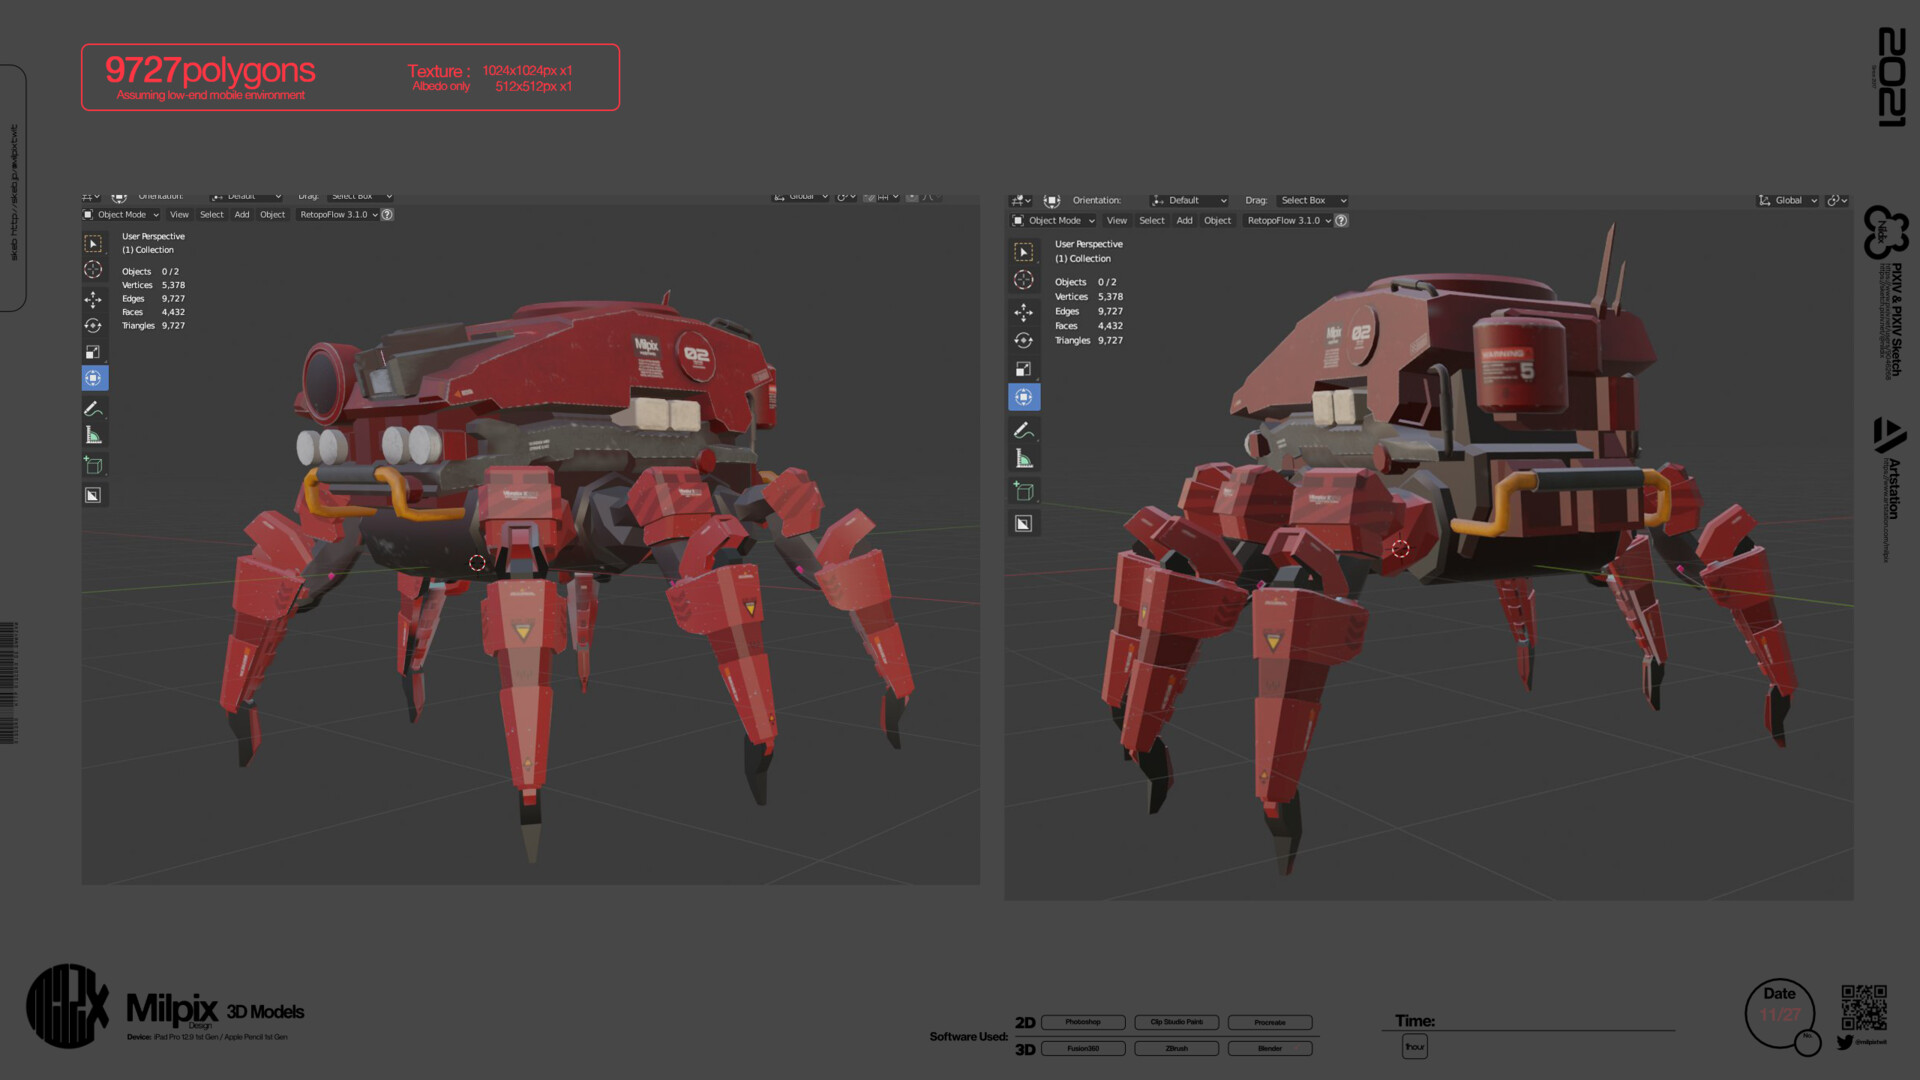The height and width of the screenshot is (1080, 1920).
Task: Open the Object Mode dropdown
Action: (x=121, y=215)
